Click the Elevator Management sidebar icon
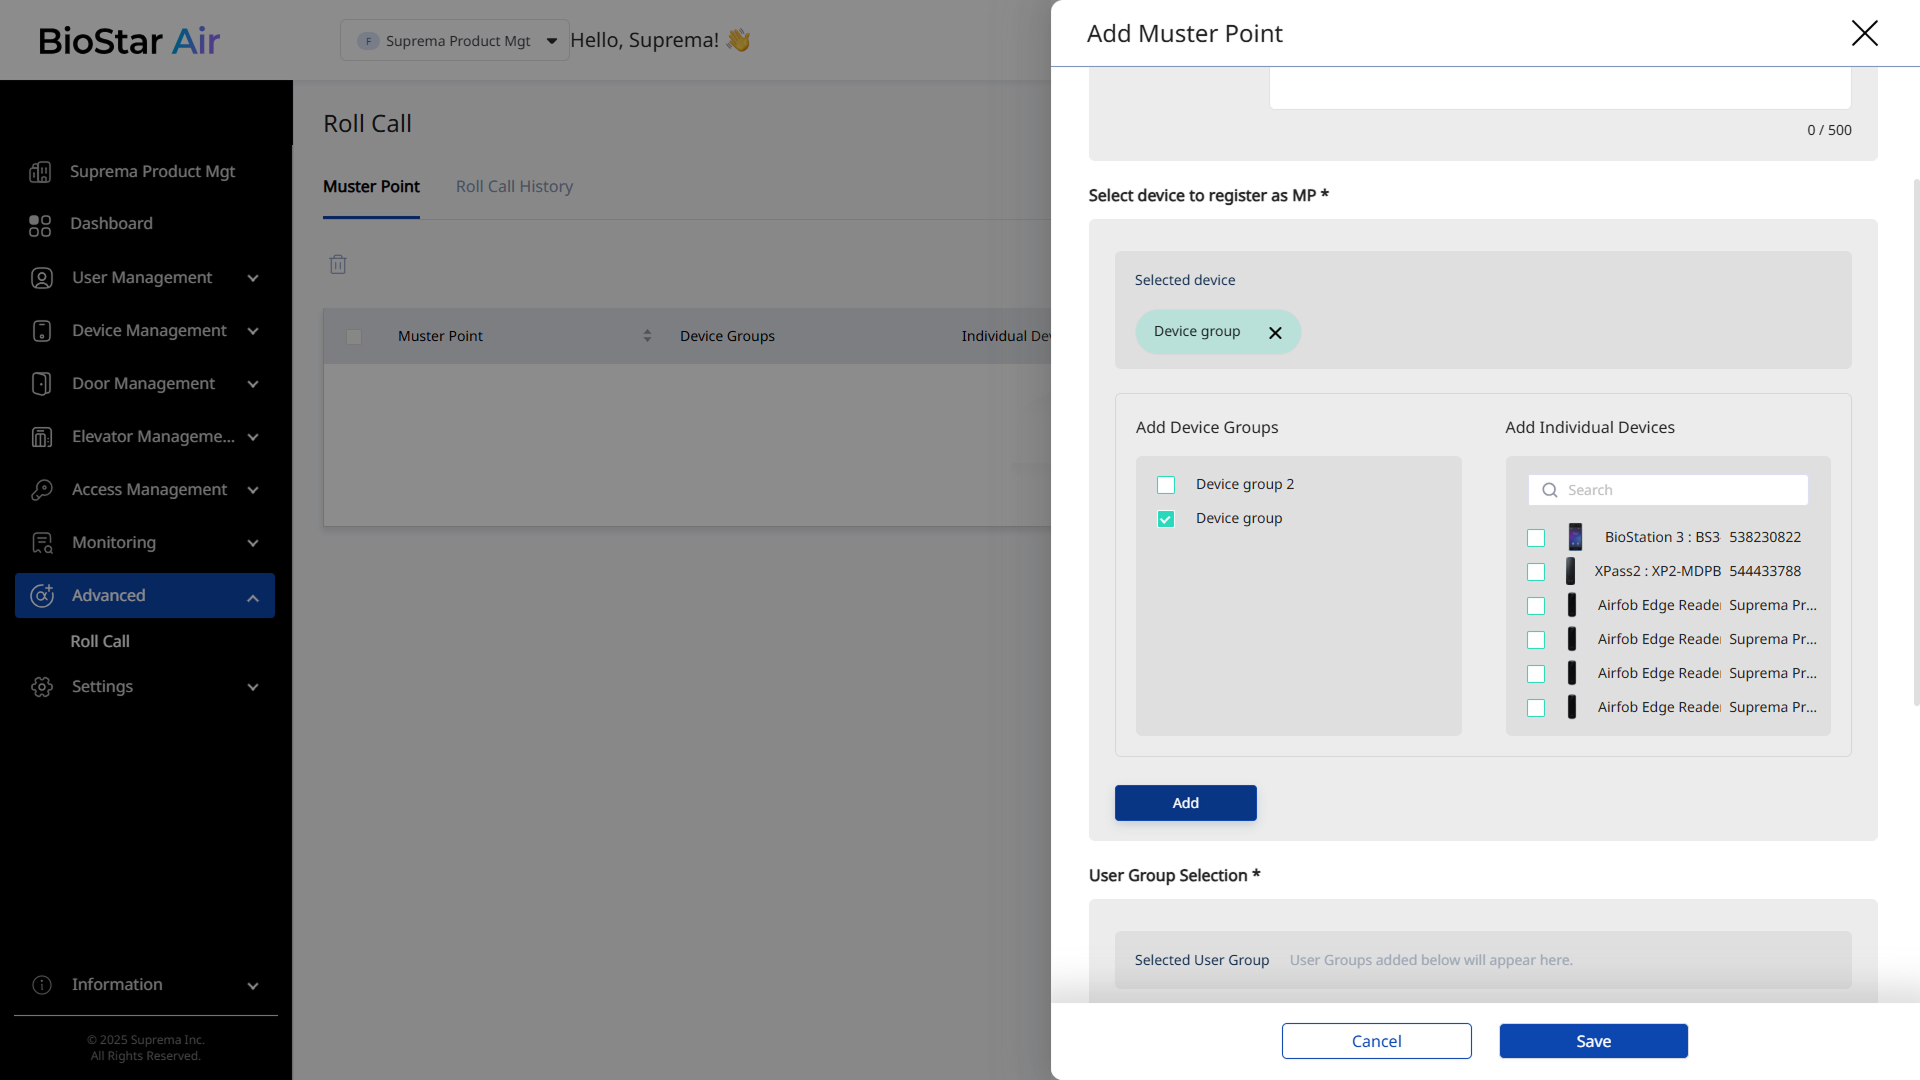 (41, 437)
